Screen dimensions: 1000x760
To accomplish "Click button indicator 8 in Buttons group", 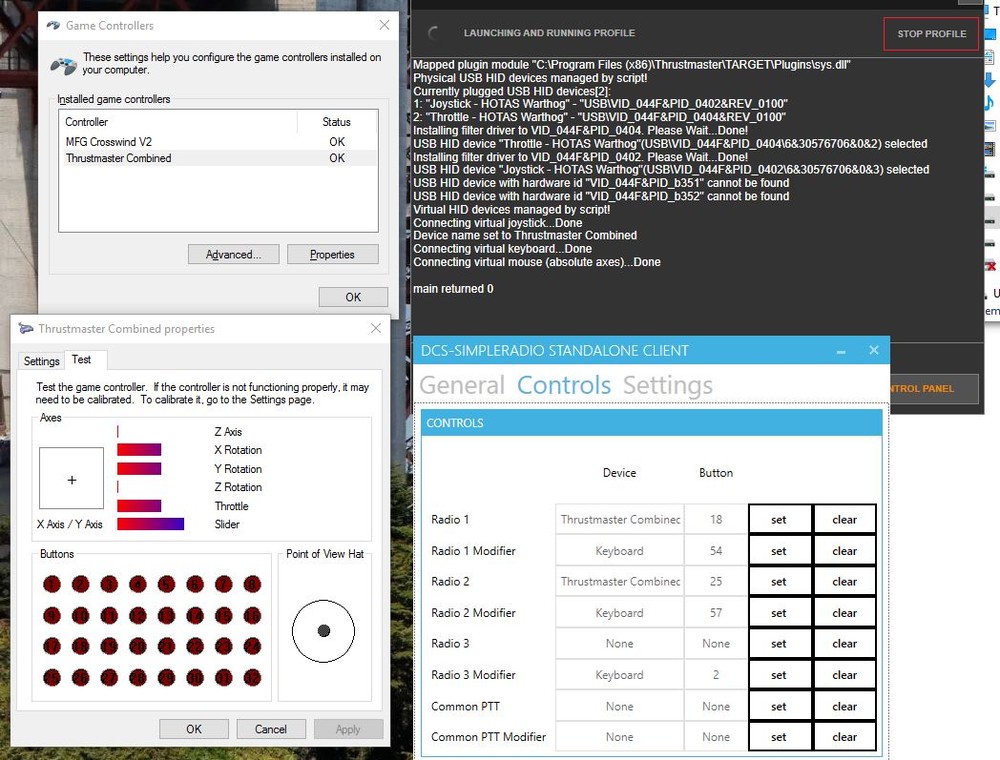I will [x=252, y=584].
